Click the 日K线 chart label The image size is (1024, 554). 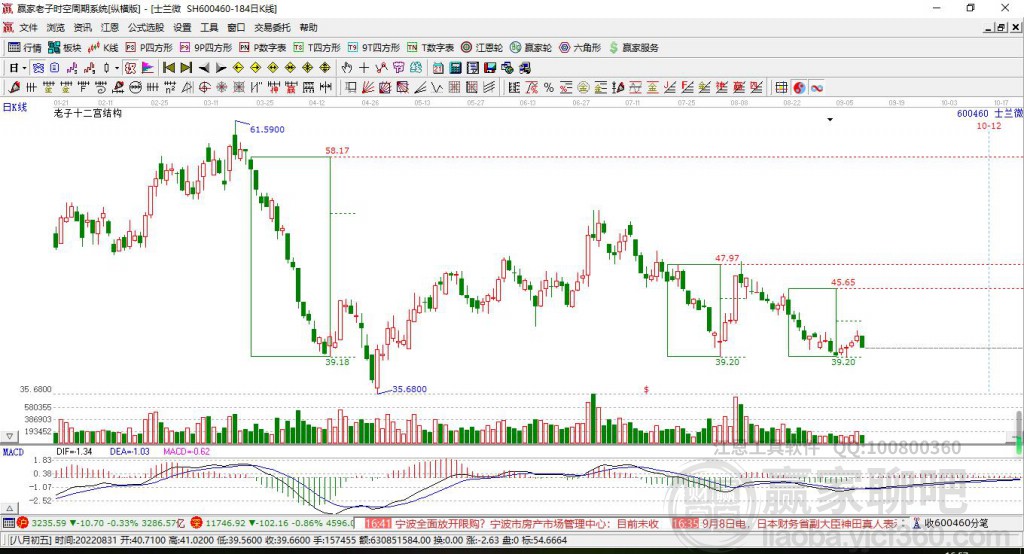point(15,107)
